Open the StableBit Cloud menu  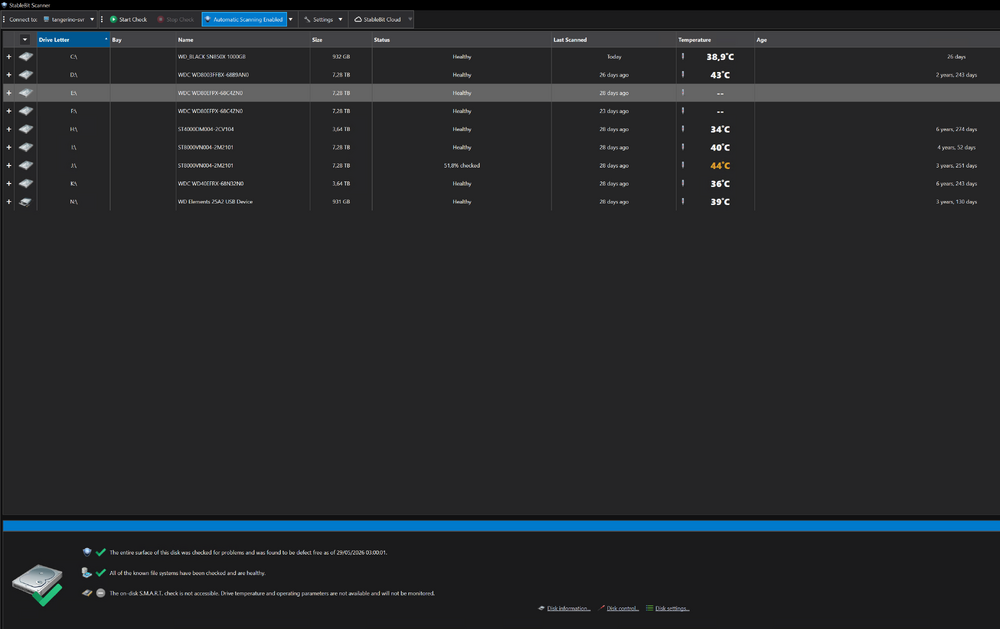tap(378, 20)
